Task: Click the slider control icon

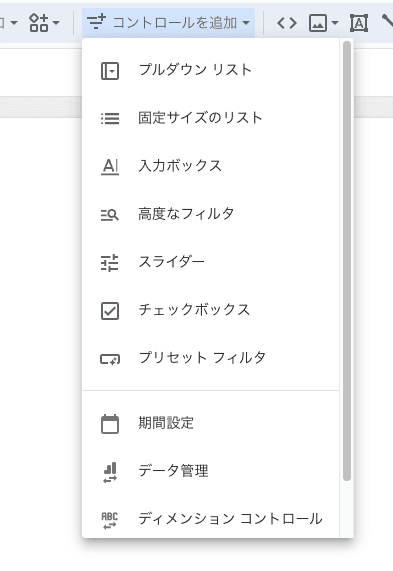Action: point(110,263)
